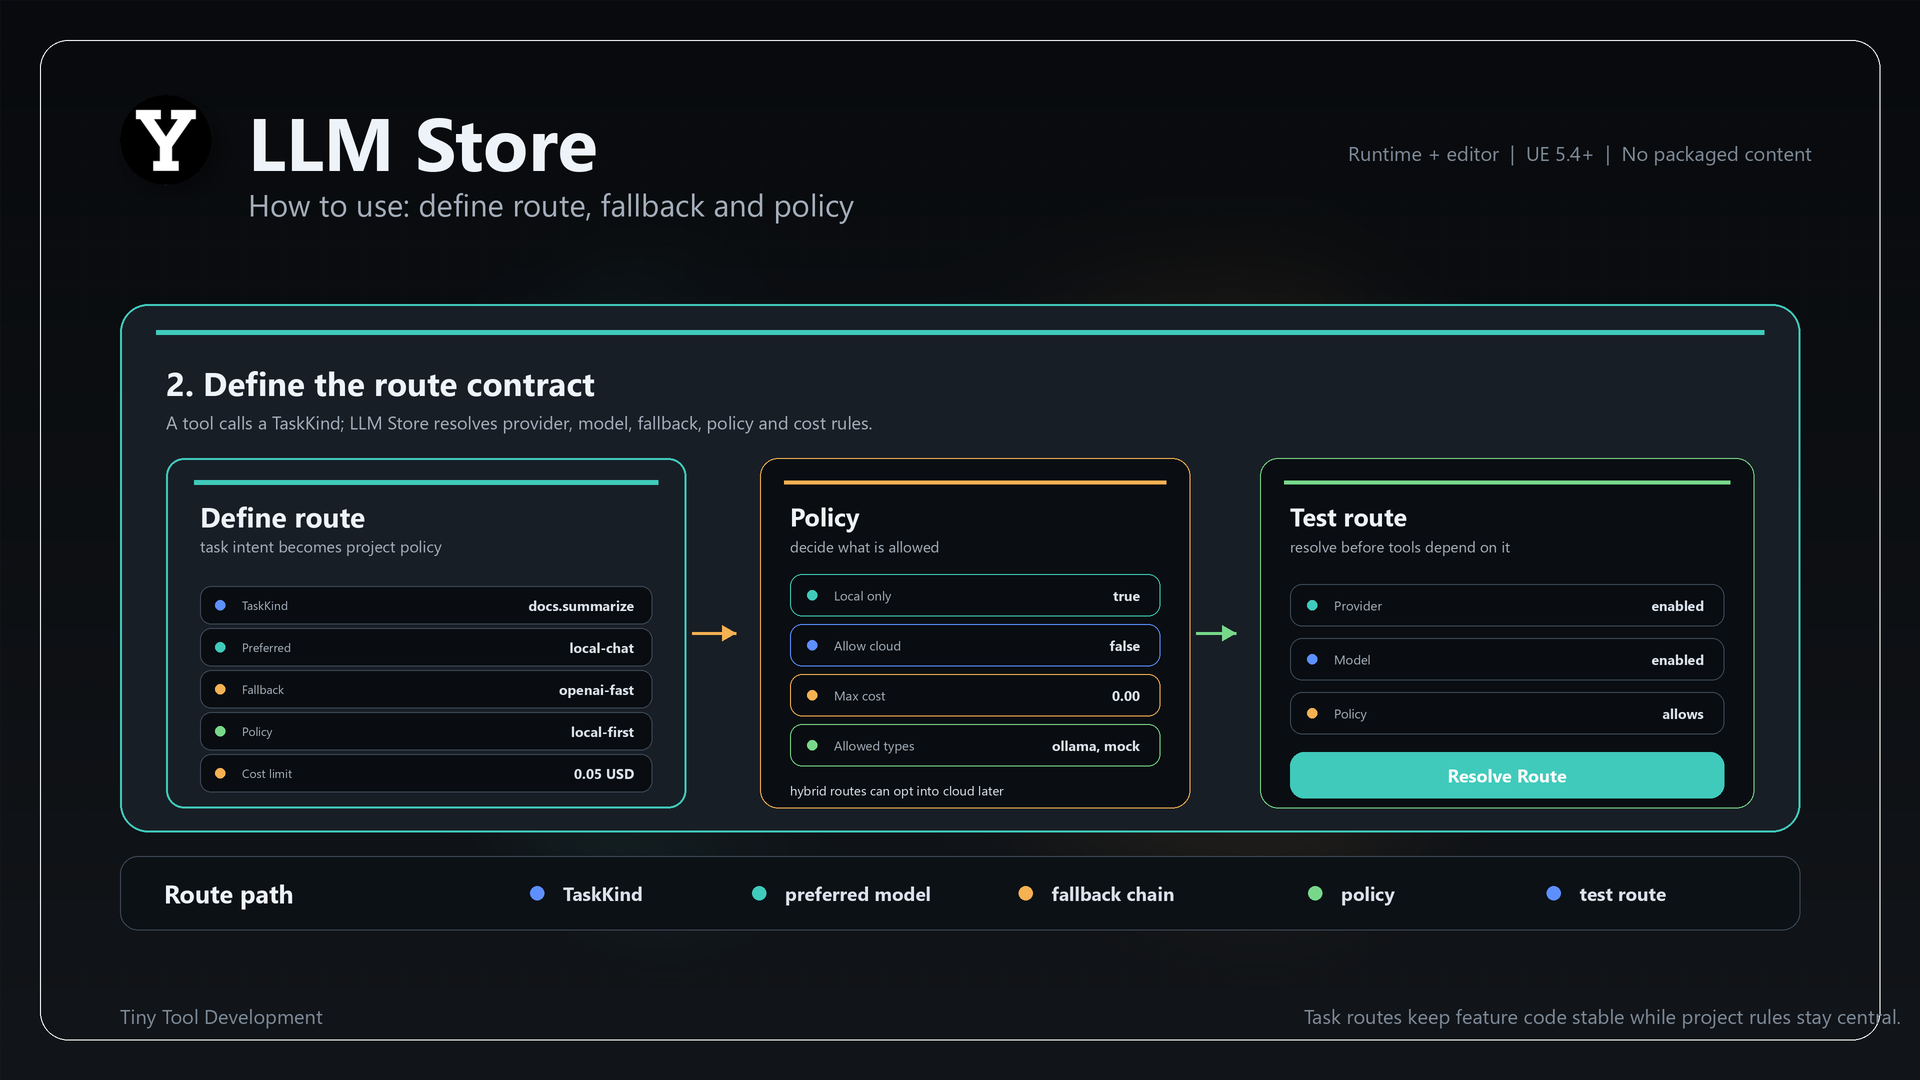
Task: Click the Policy card heading
Action: [824, 518]
